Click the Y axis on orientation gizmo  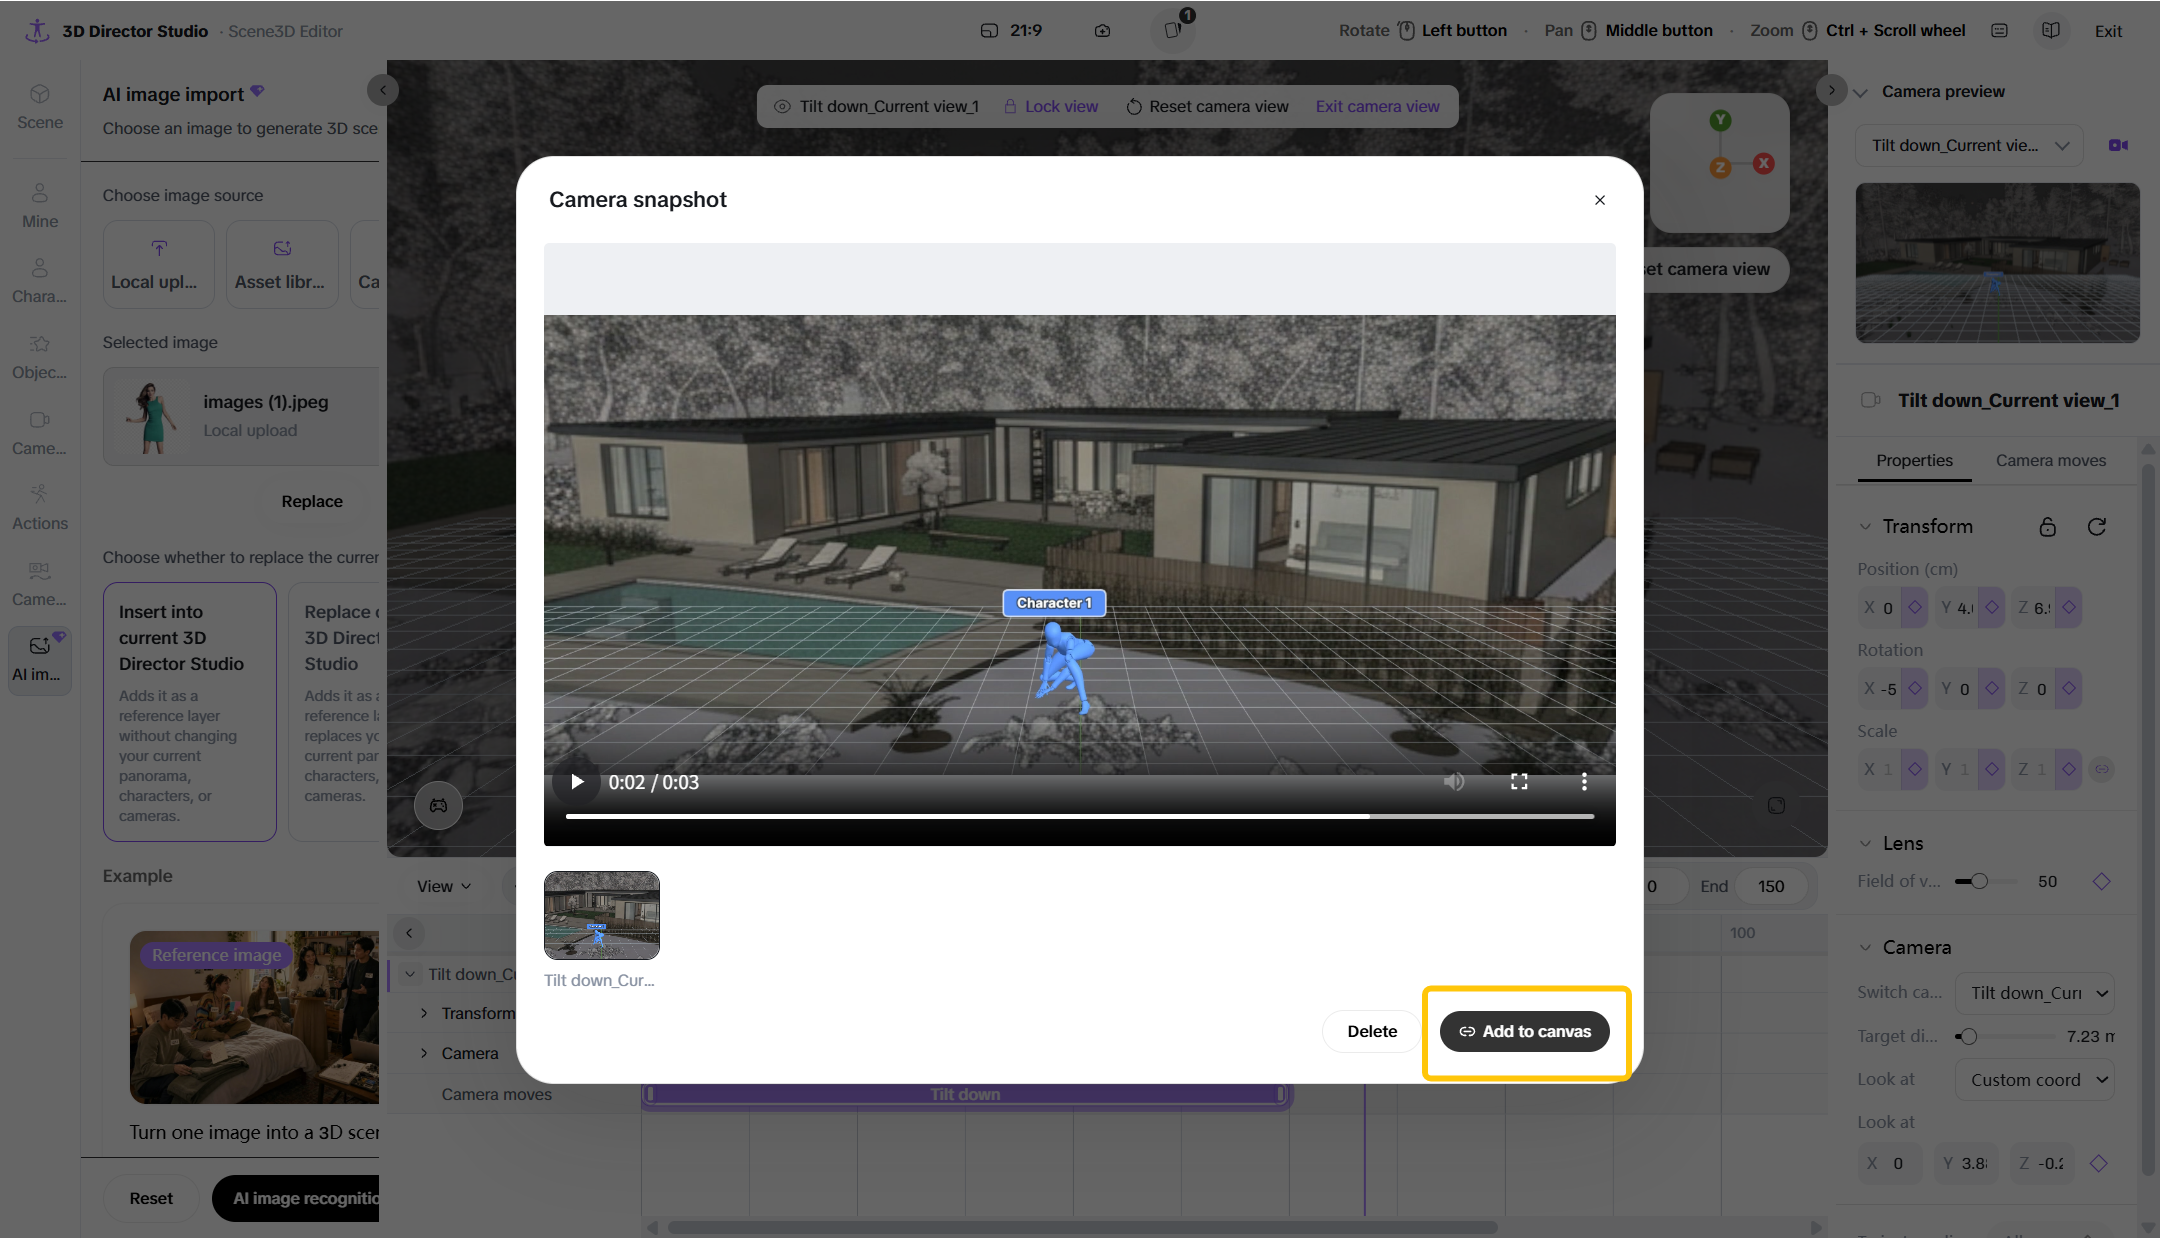[x=1720, y=120]
